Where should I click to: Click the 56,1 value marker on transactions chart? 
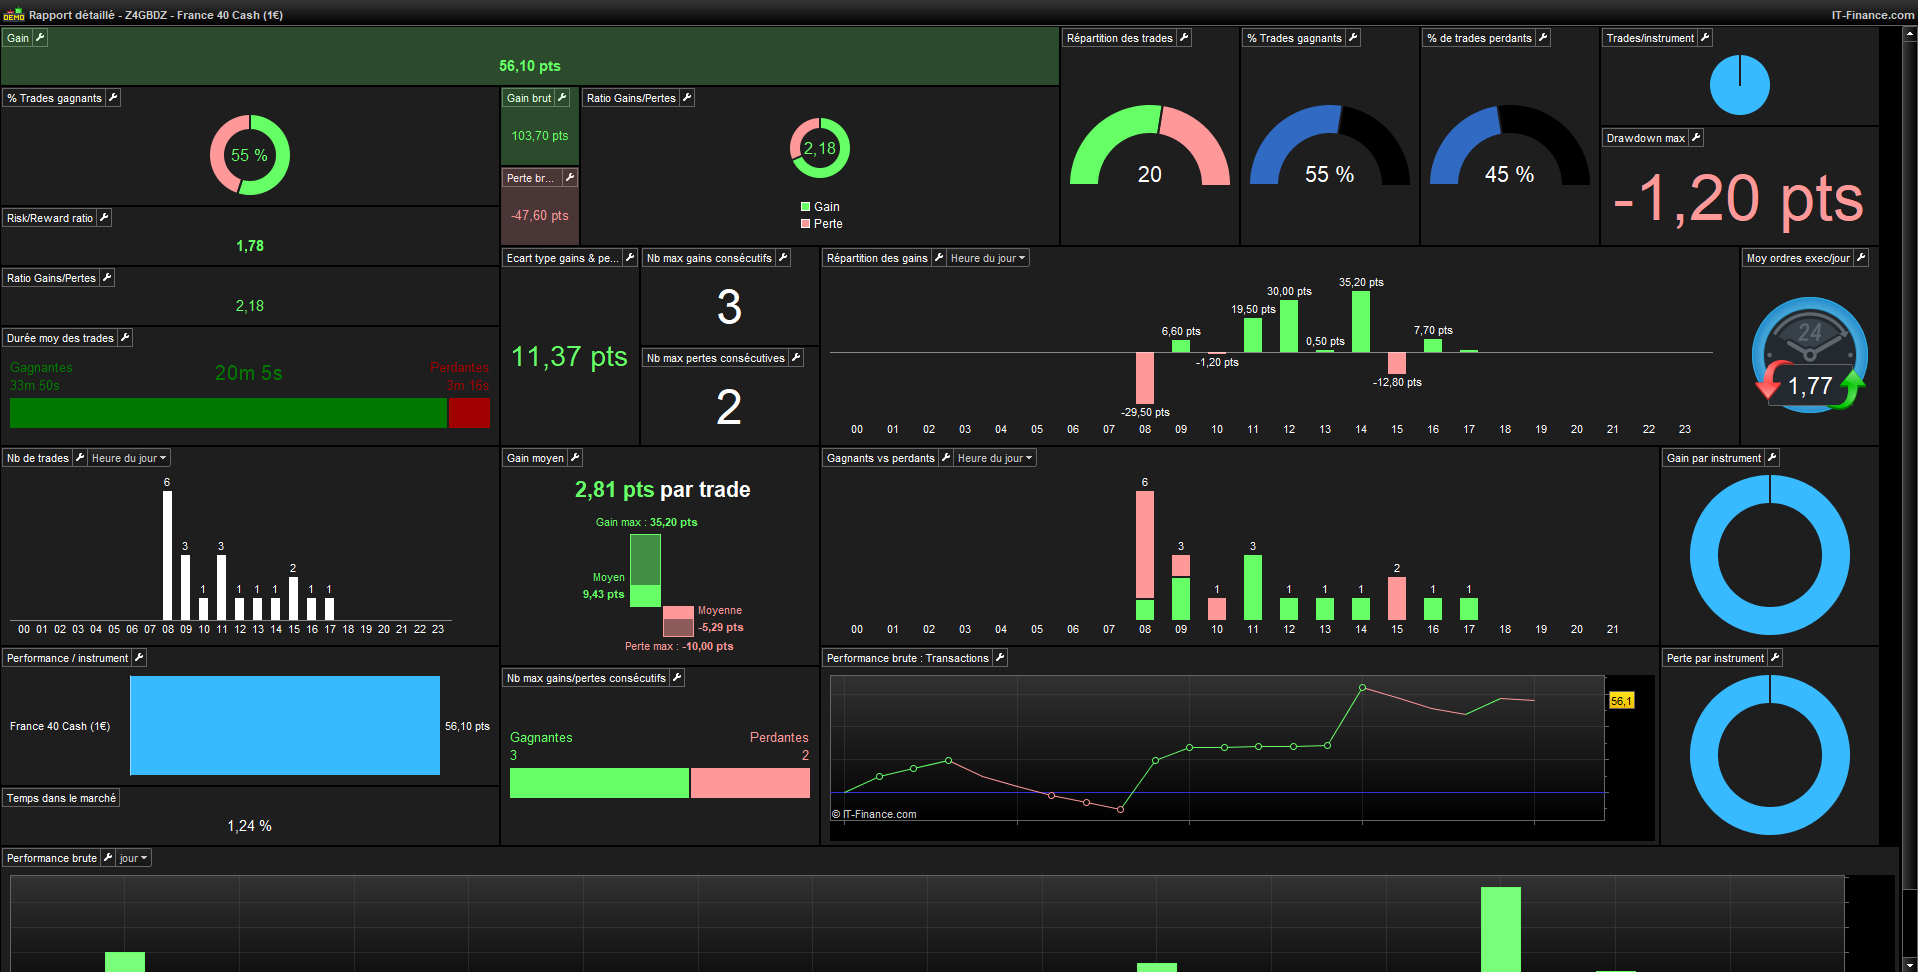[1621, 701]
